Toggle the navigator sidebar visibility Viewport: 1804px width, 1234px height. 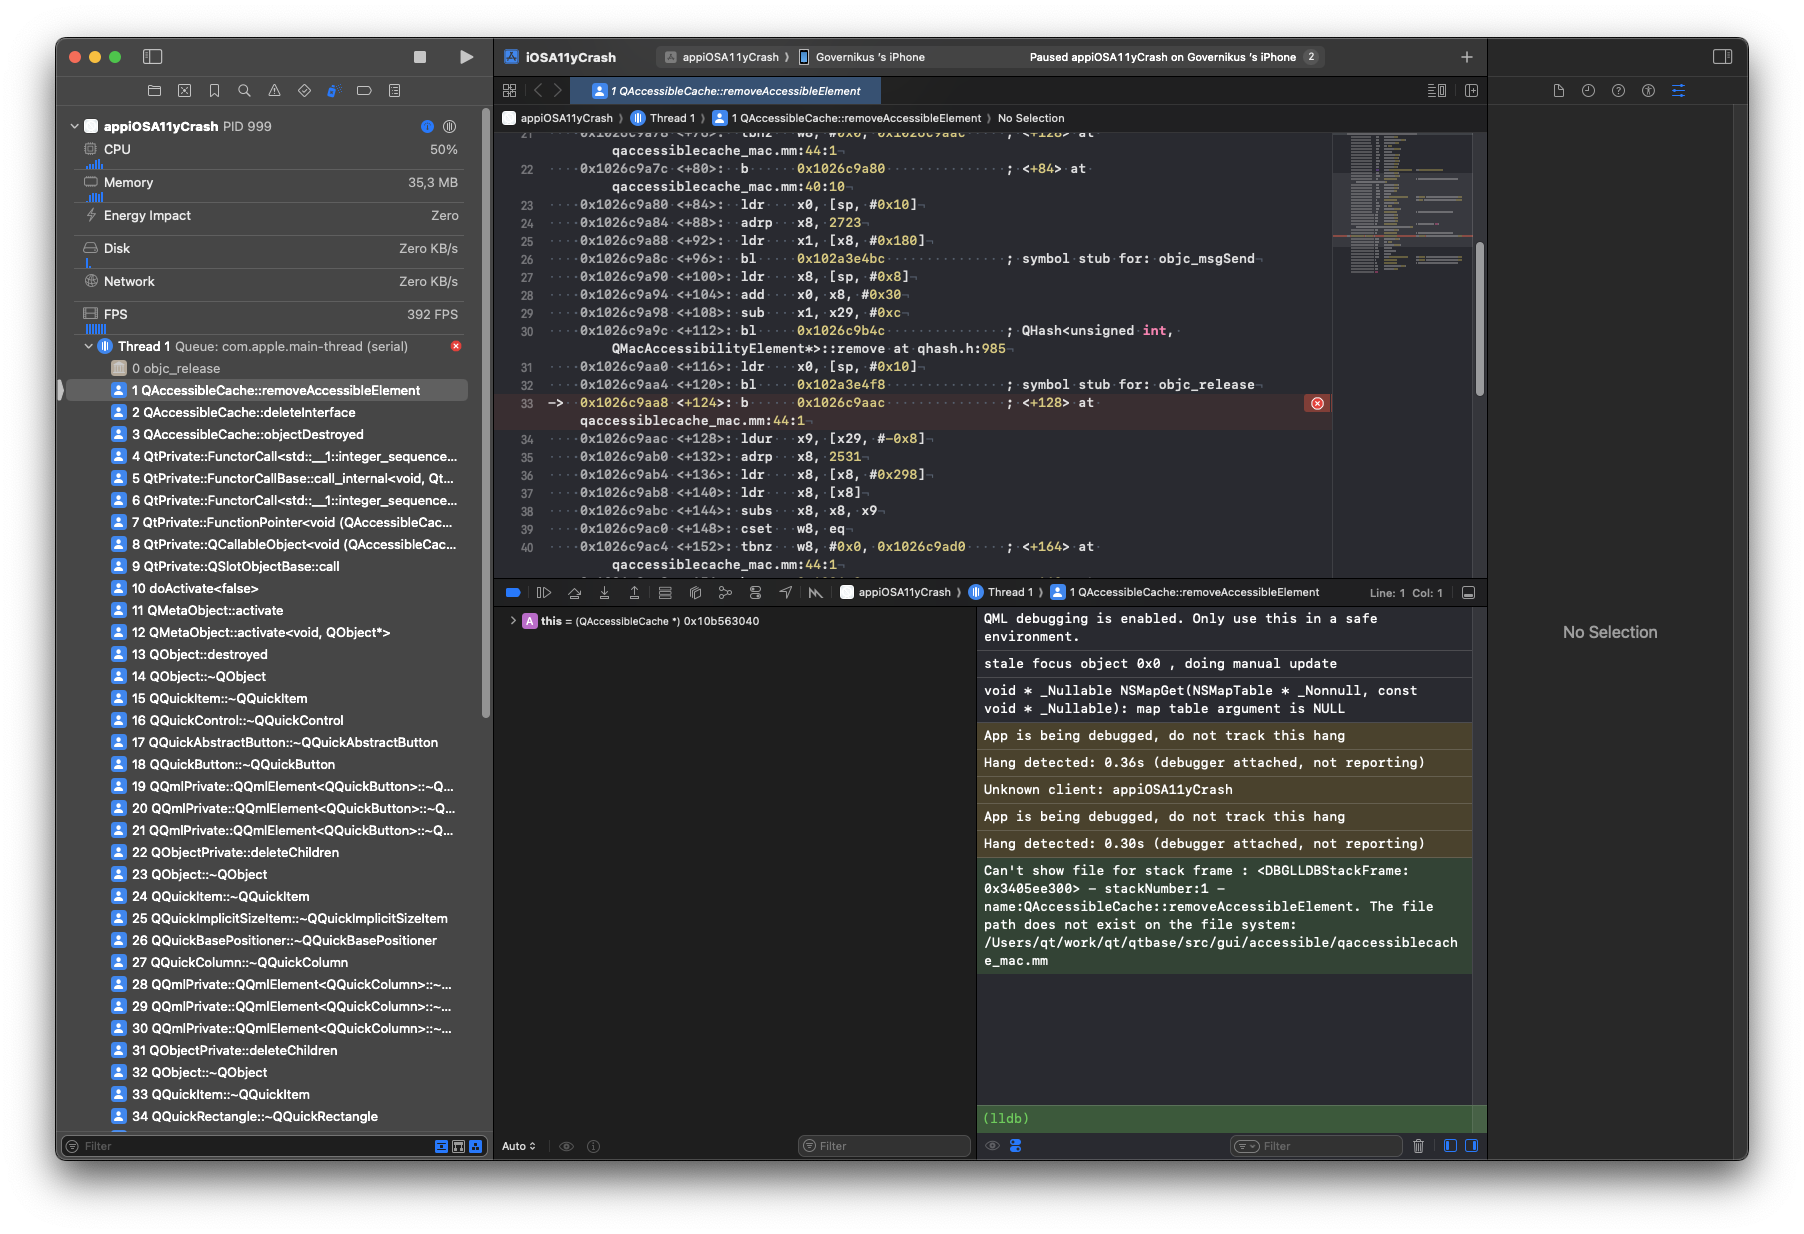[153, 57]
